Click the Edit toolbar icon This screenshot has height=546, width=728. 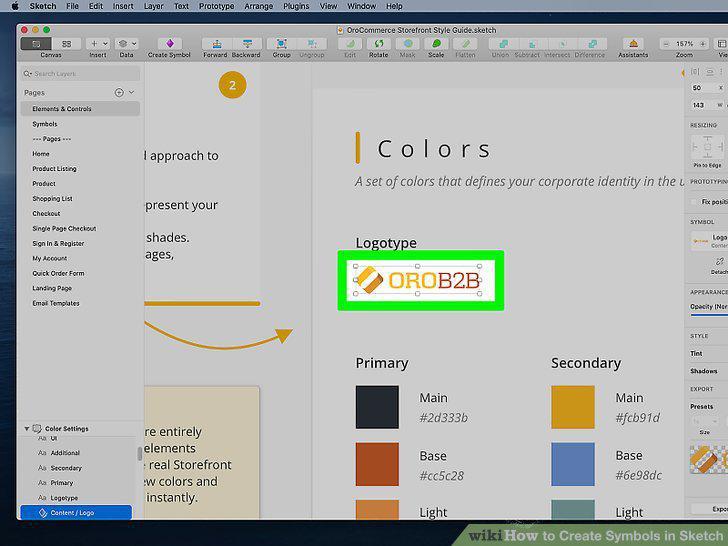tap(351, 44)
